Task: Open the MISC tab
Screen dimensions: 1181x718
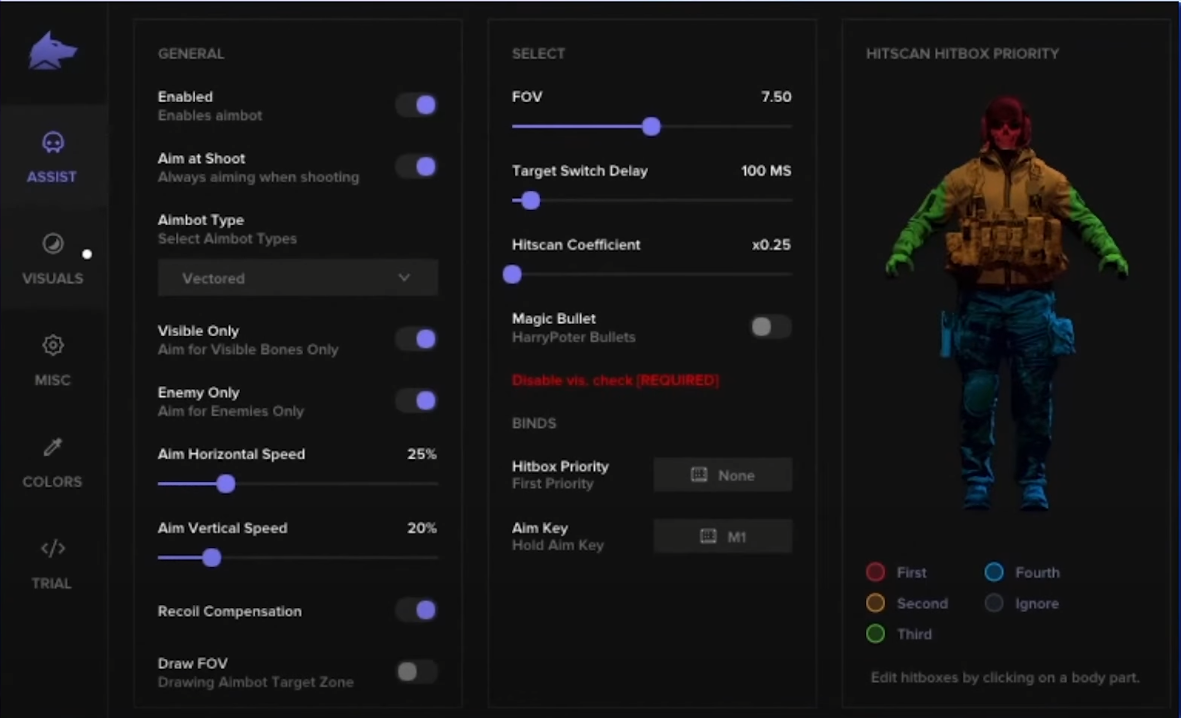Action: tap(52, 362)
